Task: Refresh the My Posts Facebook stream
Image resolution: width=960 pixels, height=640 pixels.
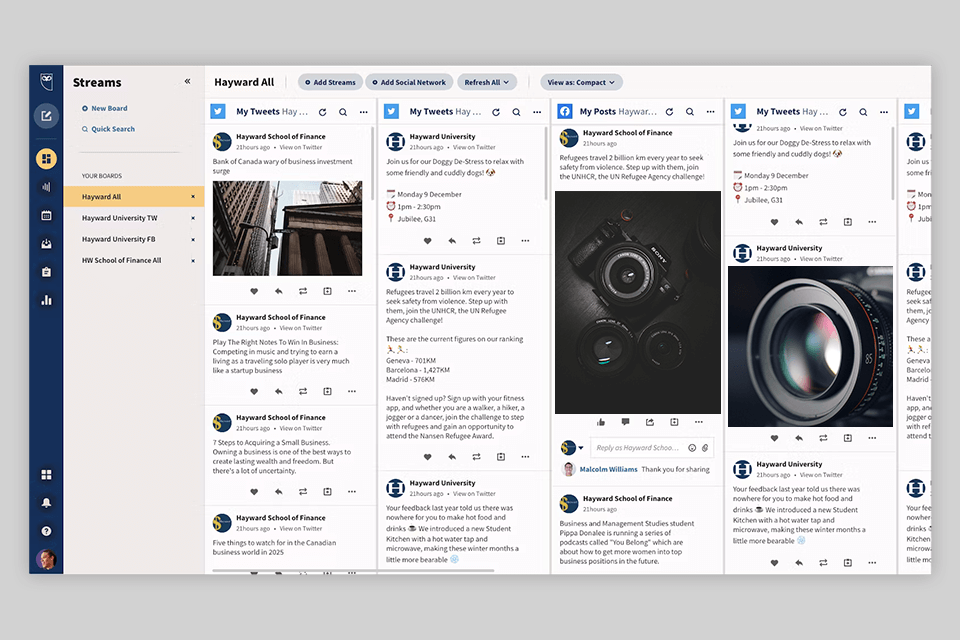Action: coord(669,112)
